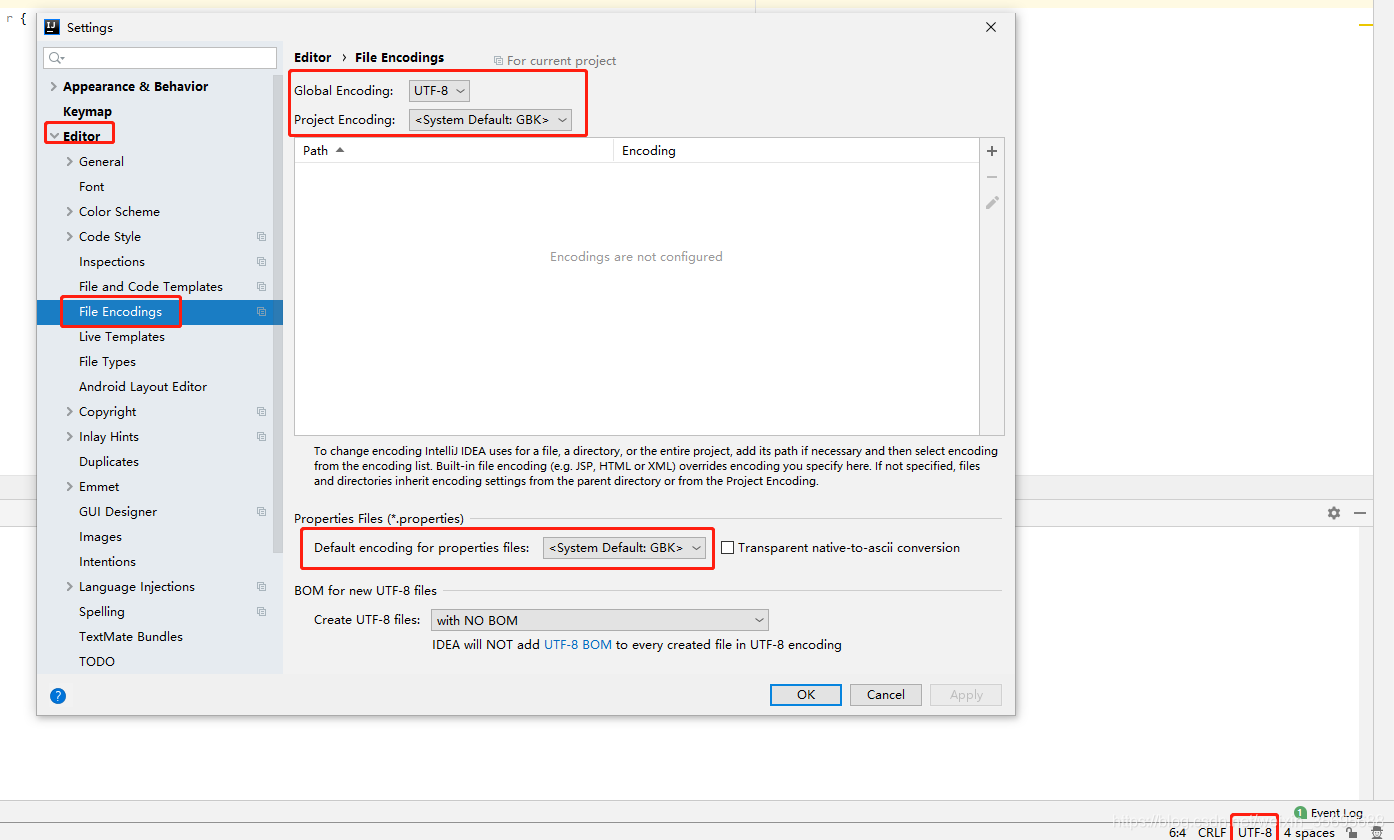Toggle read-only lock icon in status bar

click(x=1351, y=832)
